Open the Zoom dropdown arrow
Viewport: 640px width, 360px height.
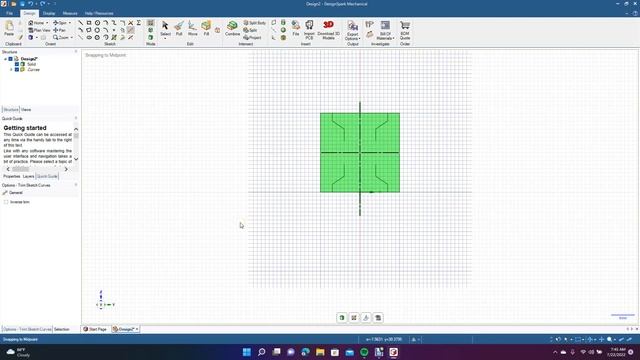(71, 38)
